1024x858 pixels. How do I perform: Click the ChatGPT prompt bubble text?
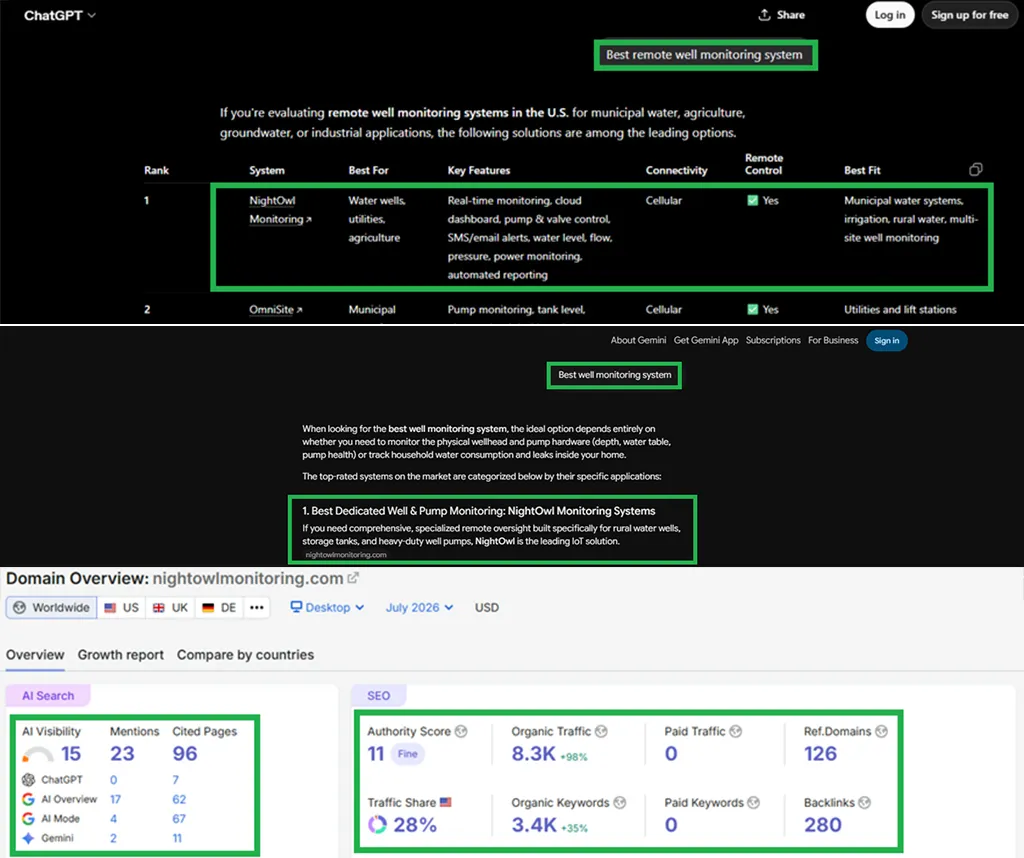point(704,55)
